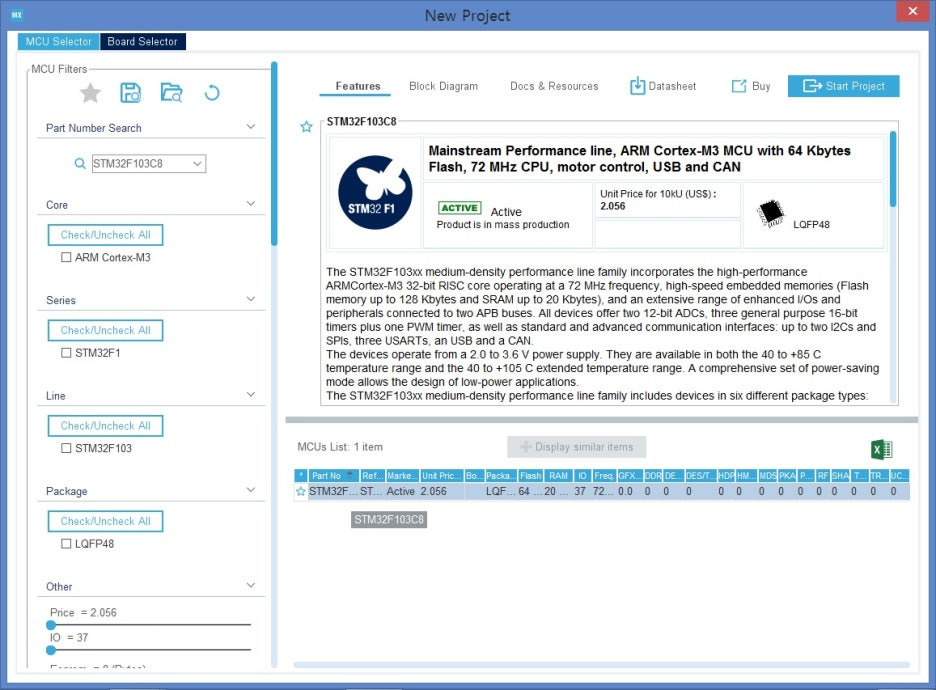Sort the list by the RAM column header
Screen dimensions: 936x690
558,476
